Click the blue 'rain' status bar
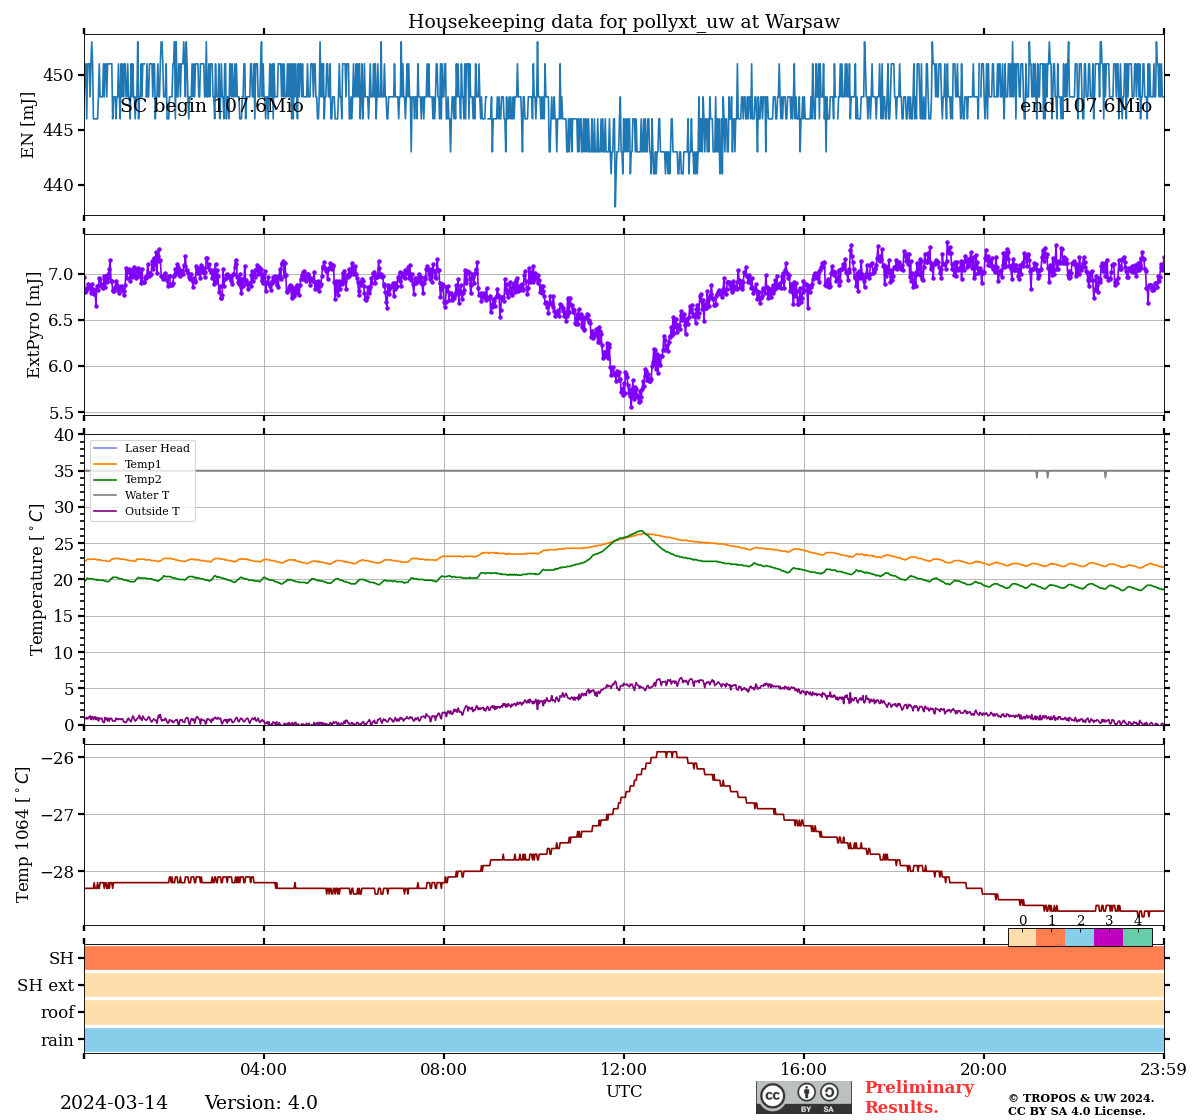This screenshot has width=1200, height=1120. [624, 1039]
